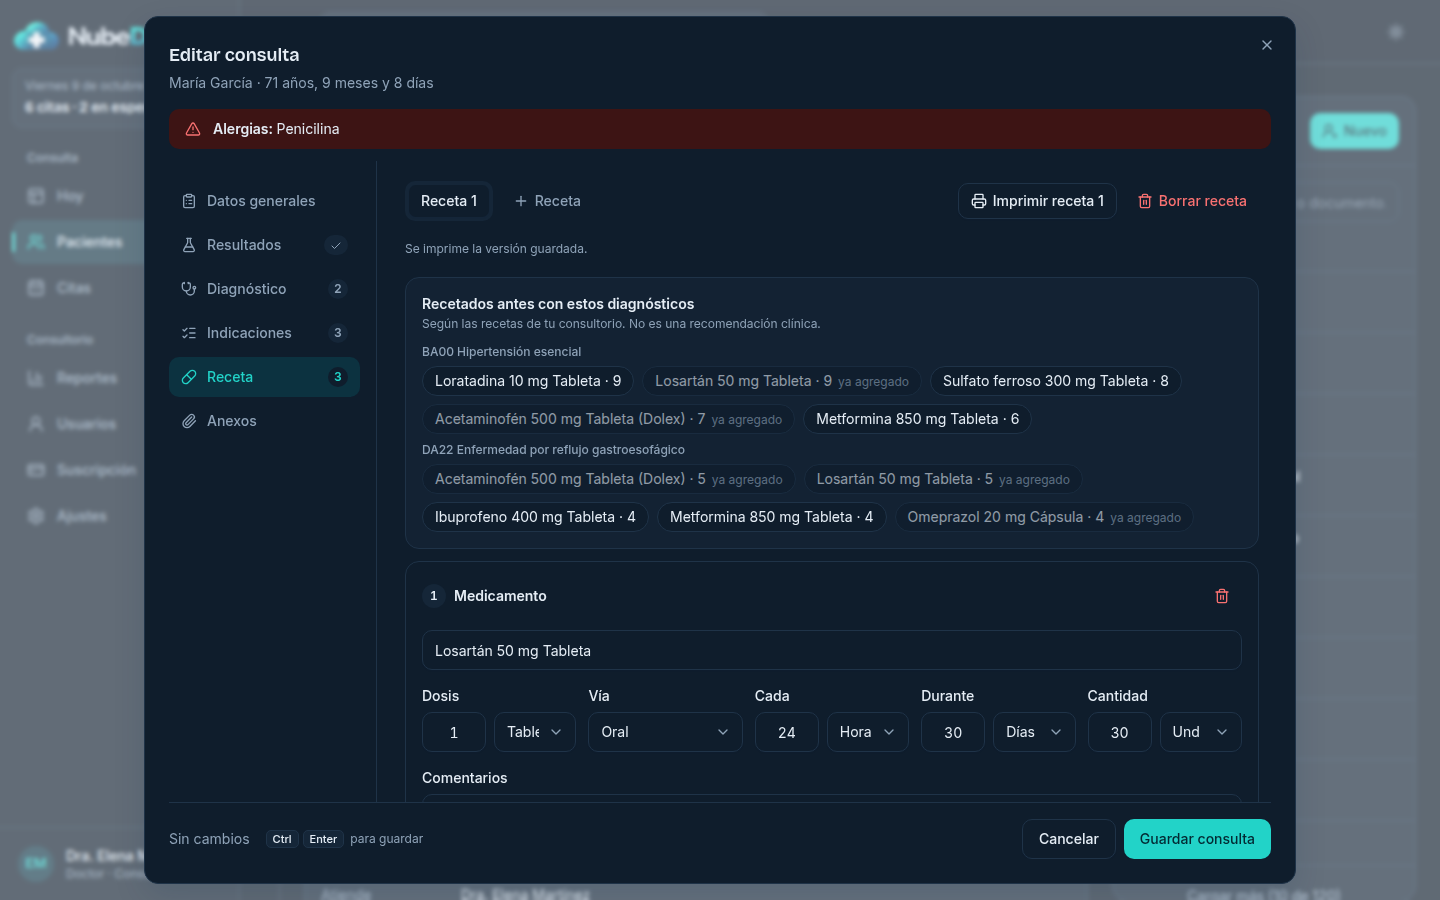
Task: Click the Omeprazol 20 mg Cápsula chip
Action: coord(1044,517)
